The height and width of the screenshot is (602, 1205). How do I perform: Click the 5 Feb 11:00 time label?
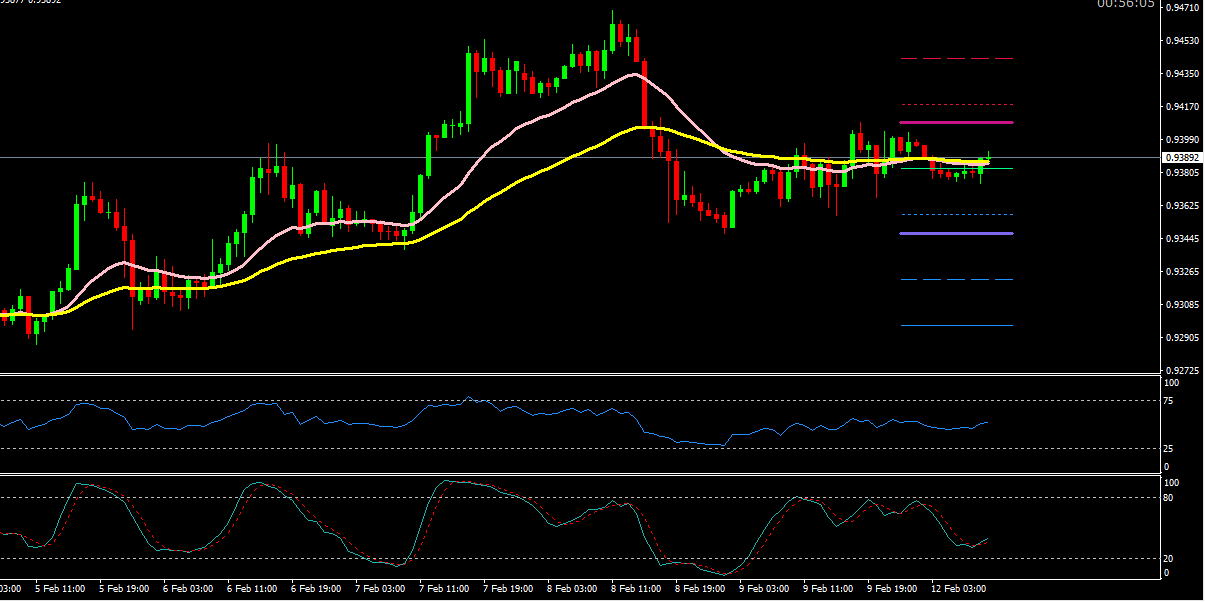[60, 589]
